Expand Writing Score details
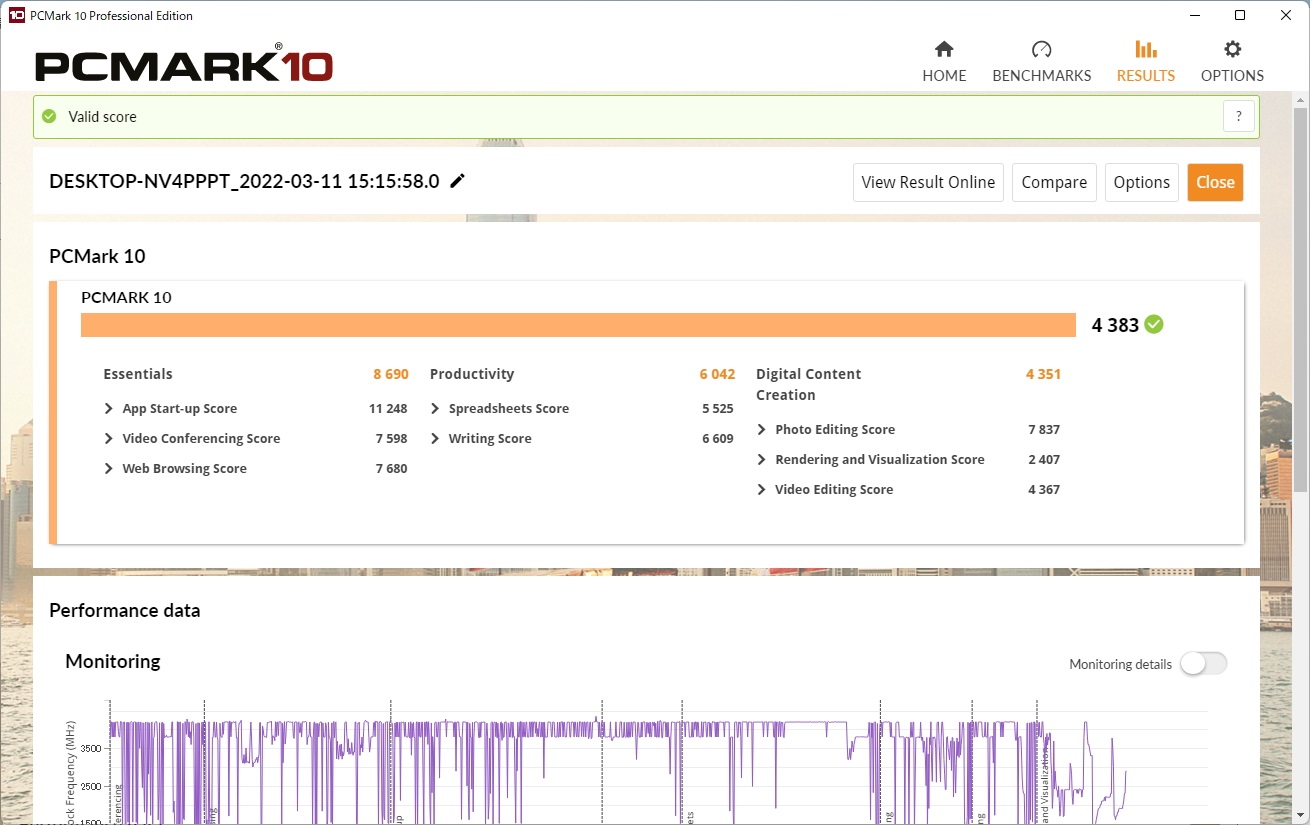This screenshot has width=1310, height=825. [x=435, y=439]
